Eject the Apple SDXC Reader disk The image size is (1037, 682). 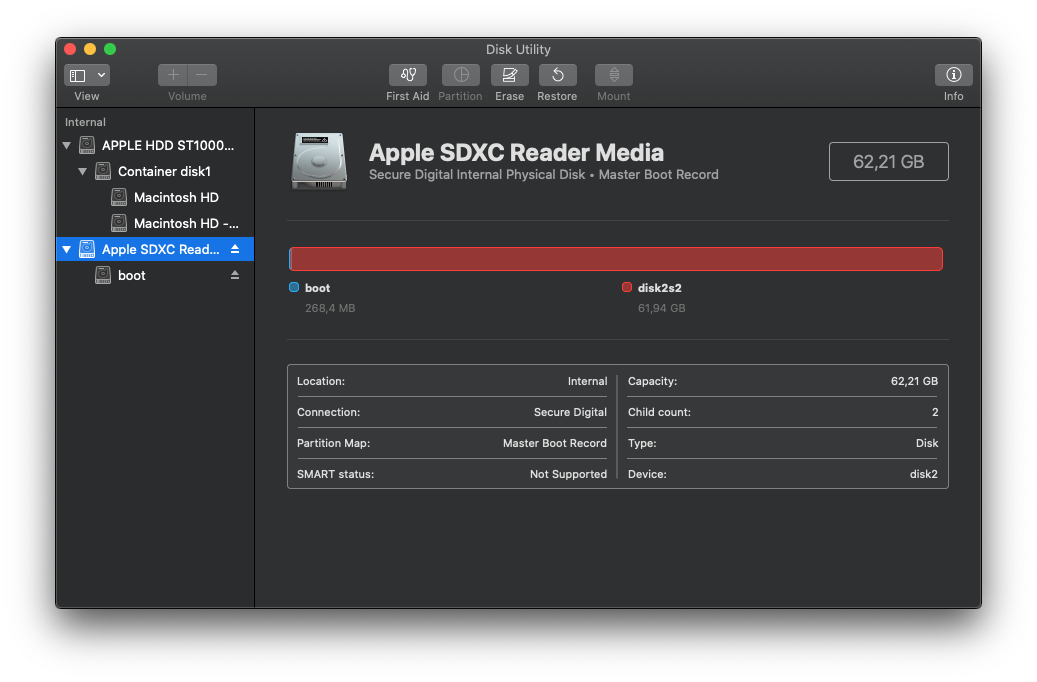point(235,249)
